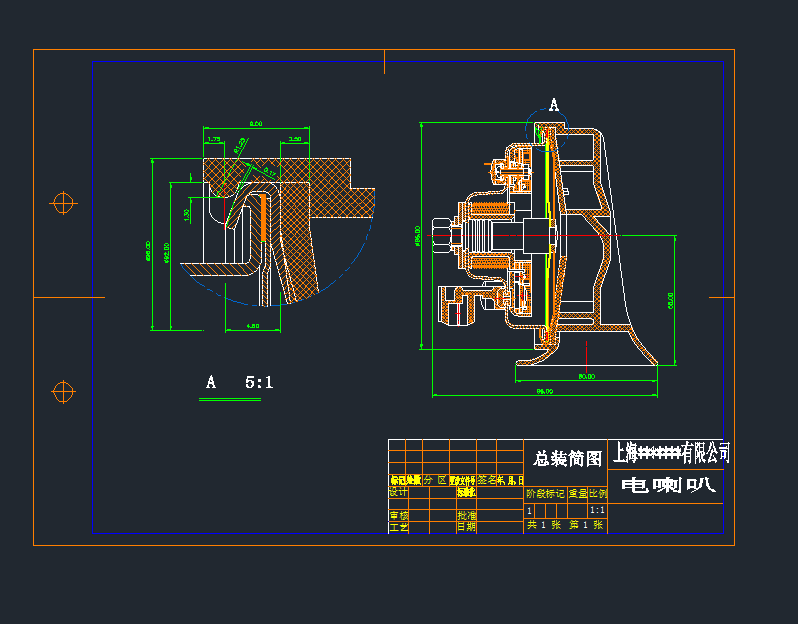Select the 80.00 base width dimension
The image size is (798, 624).
(586, 377)
